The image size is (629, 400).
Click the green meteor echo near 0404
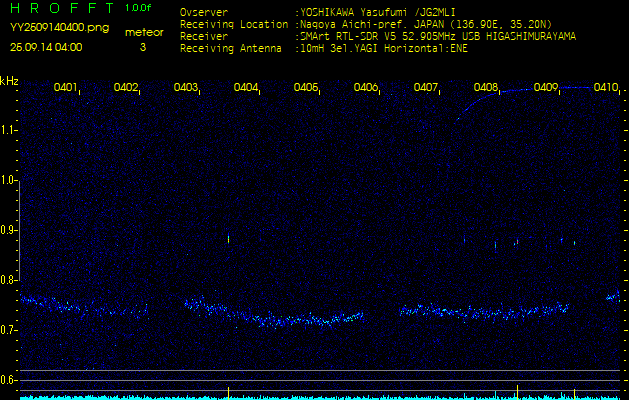coord(228,239)
